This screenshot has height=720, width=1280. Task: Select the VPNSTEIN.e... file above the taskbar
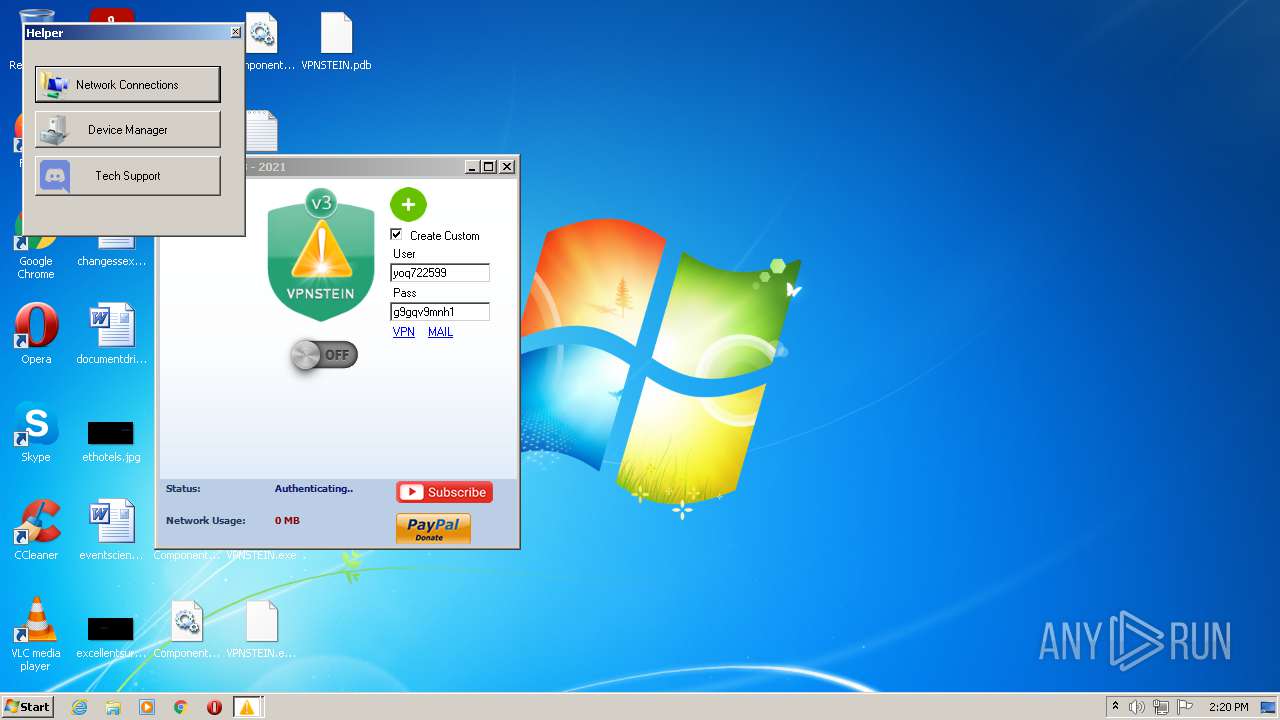[261, 630]
